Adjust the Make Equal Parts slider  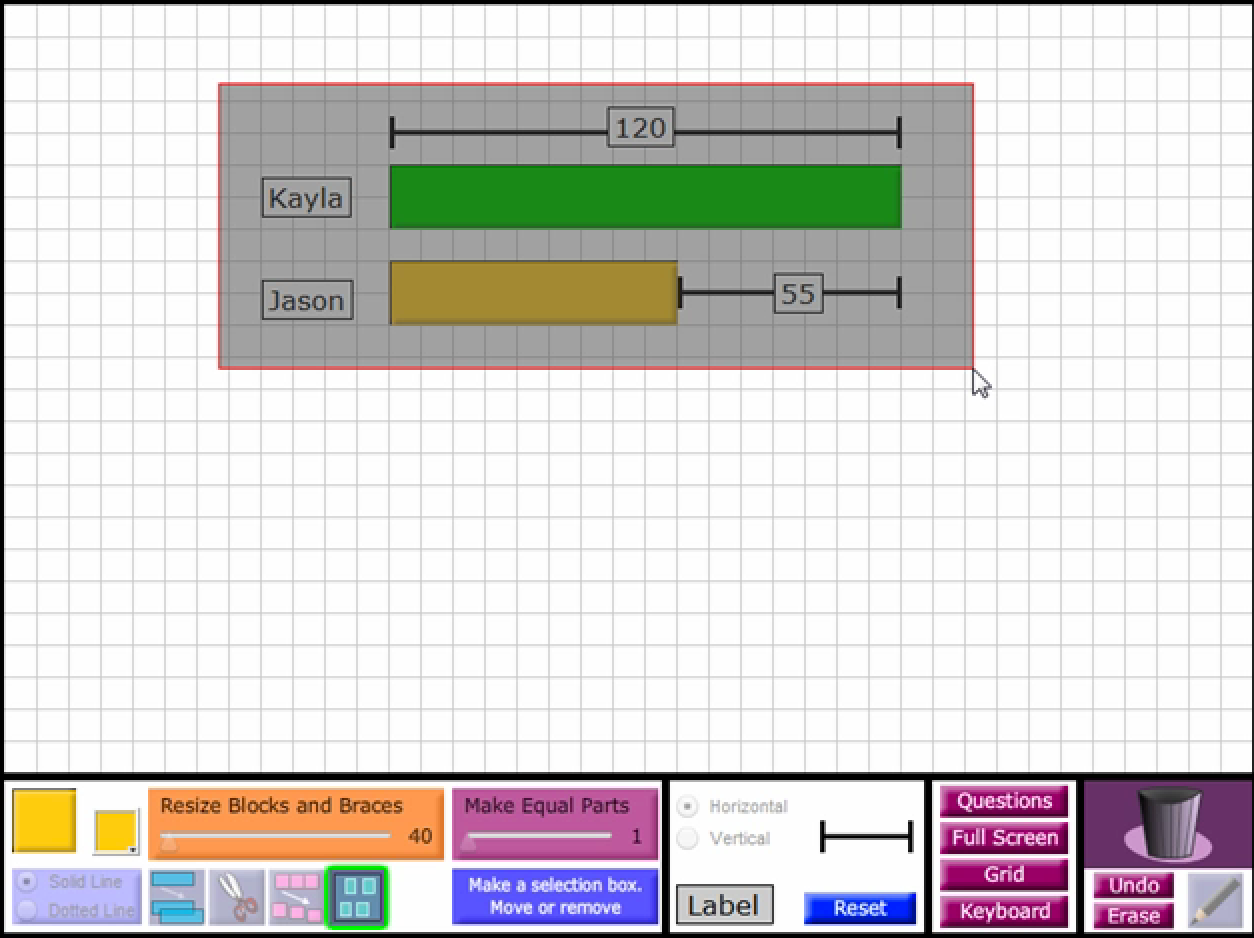click(x=540, y=837)
